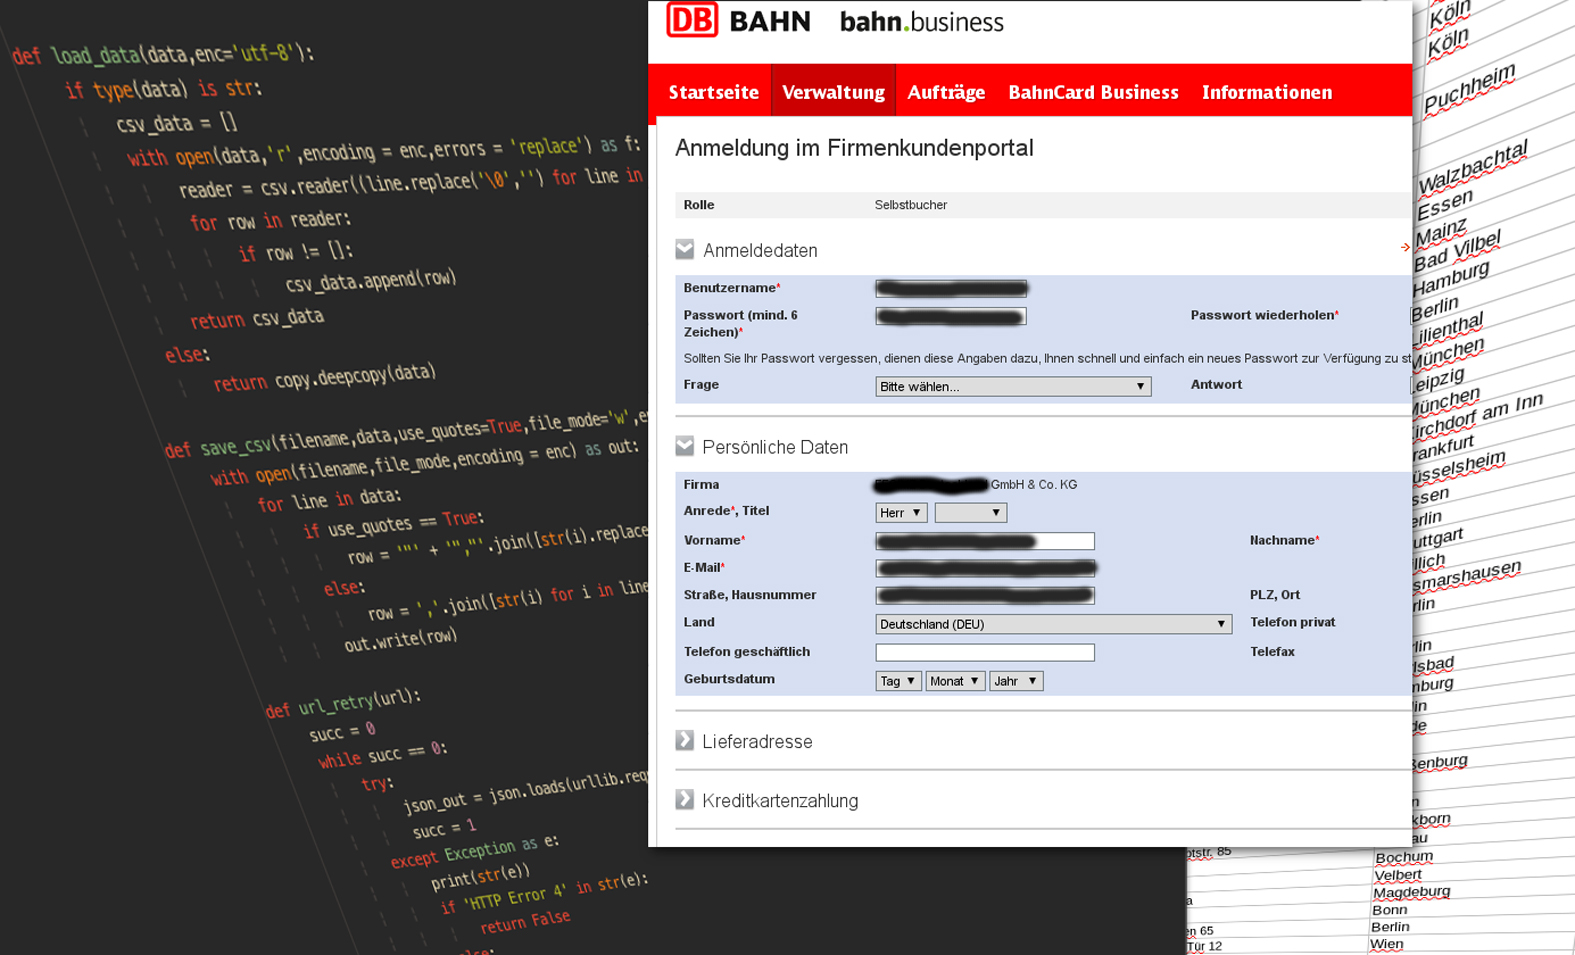The width and height of the screenshot is (1575, 955).
Task: Focus the Straße, Hausnummer field
Action: click(985, 596)
